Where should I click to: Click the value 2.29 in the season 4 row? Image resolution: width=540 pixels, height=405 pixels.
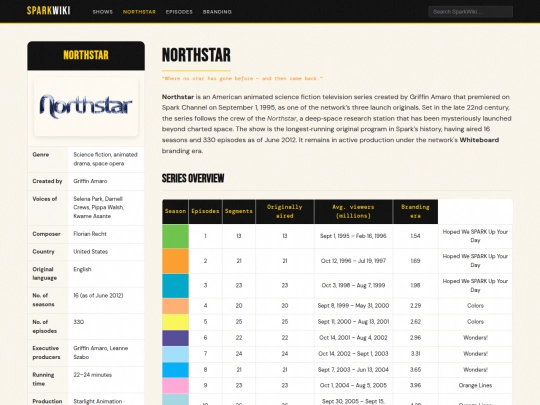tap(415, 305)
